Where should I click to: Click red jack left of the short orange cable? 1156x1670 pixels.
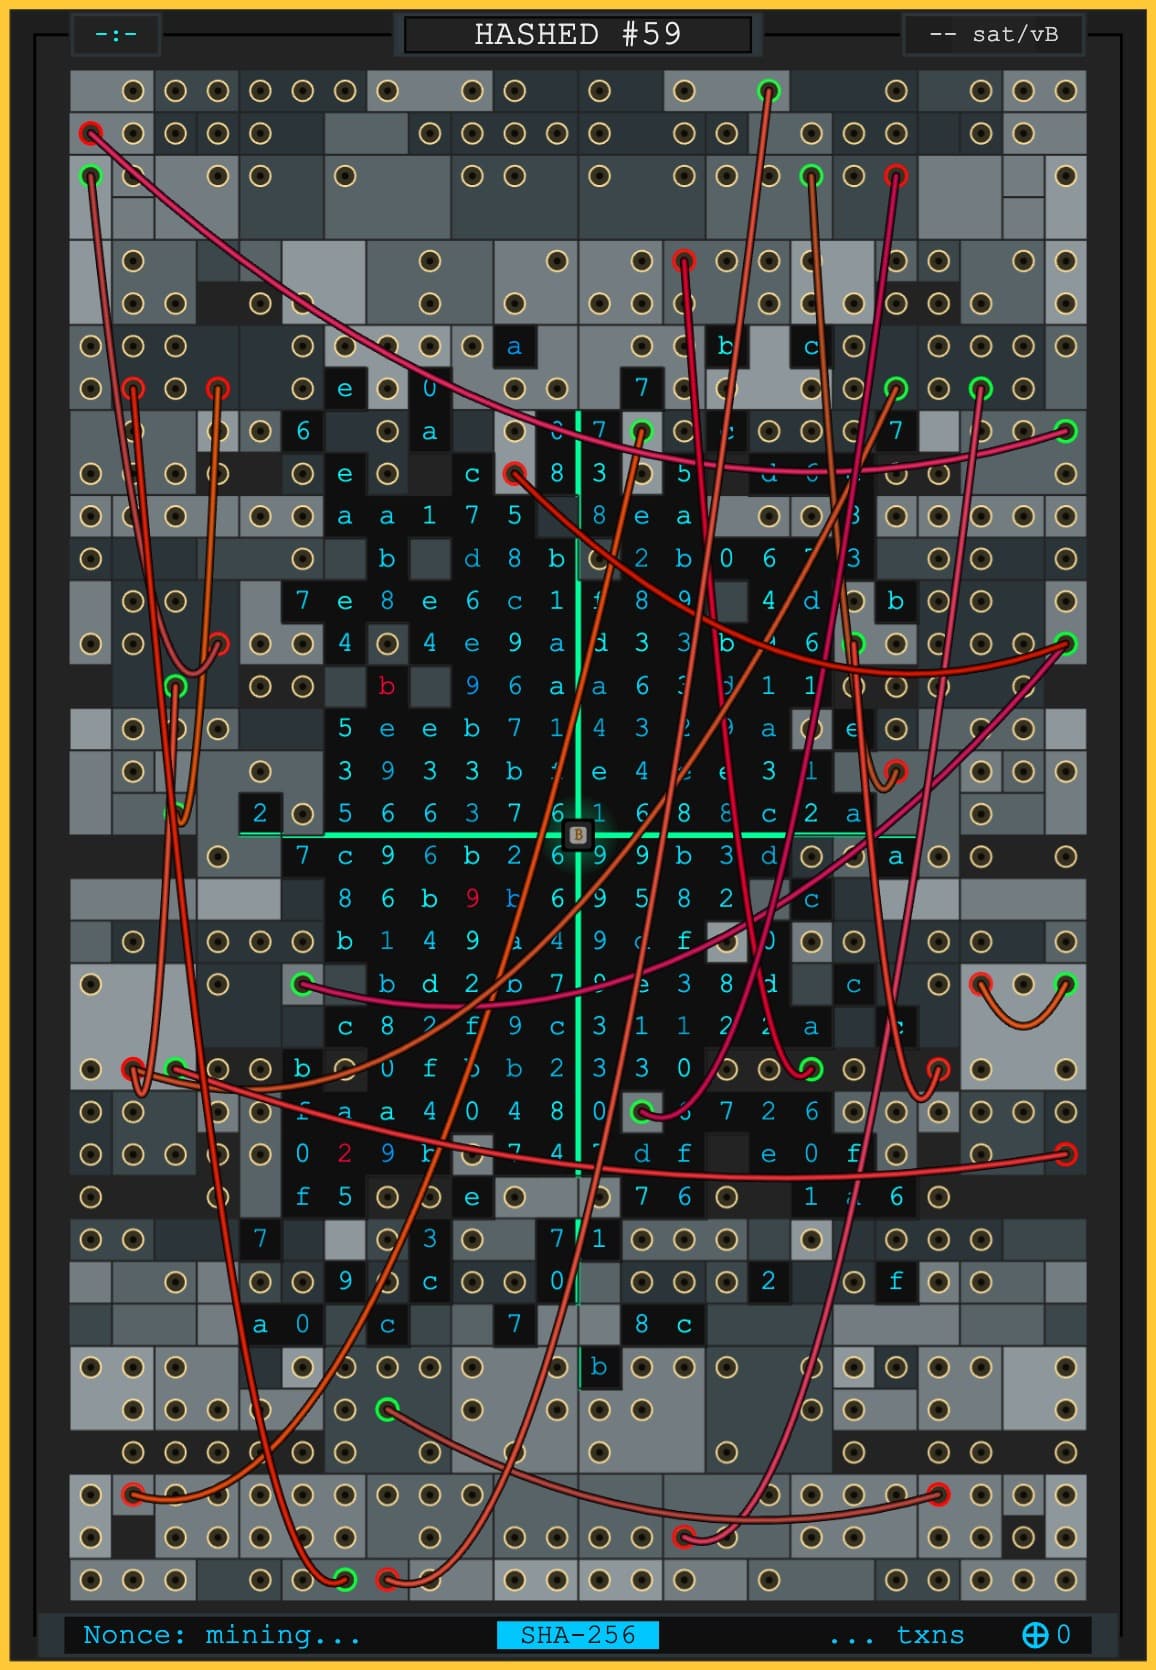981,984
